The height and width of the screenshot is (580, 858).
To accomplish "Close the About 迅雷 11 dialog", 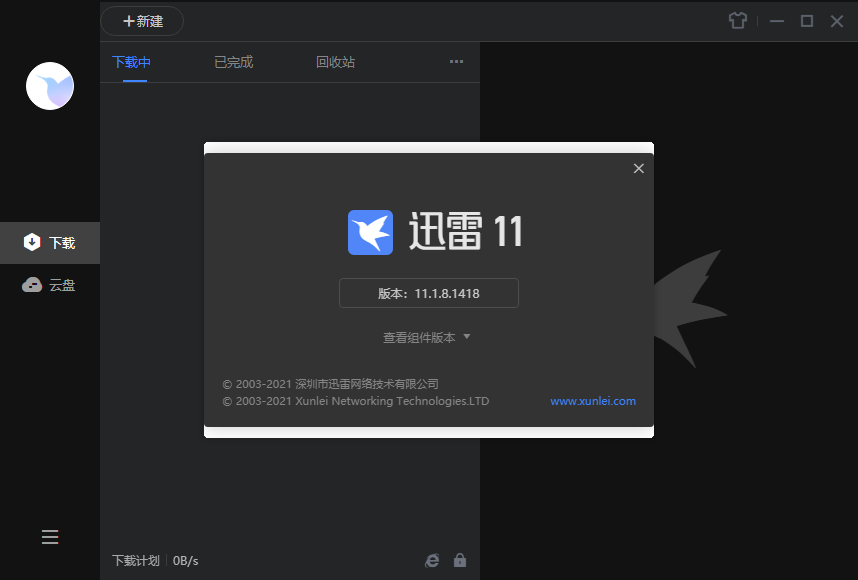I will 639,169.
